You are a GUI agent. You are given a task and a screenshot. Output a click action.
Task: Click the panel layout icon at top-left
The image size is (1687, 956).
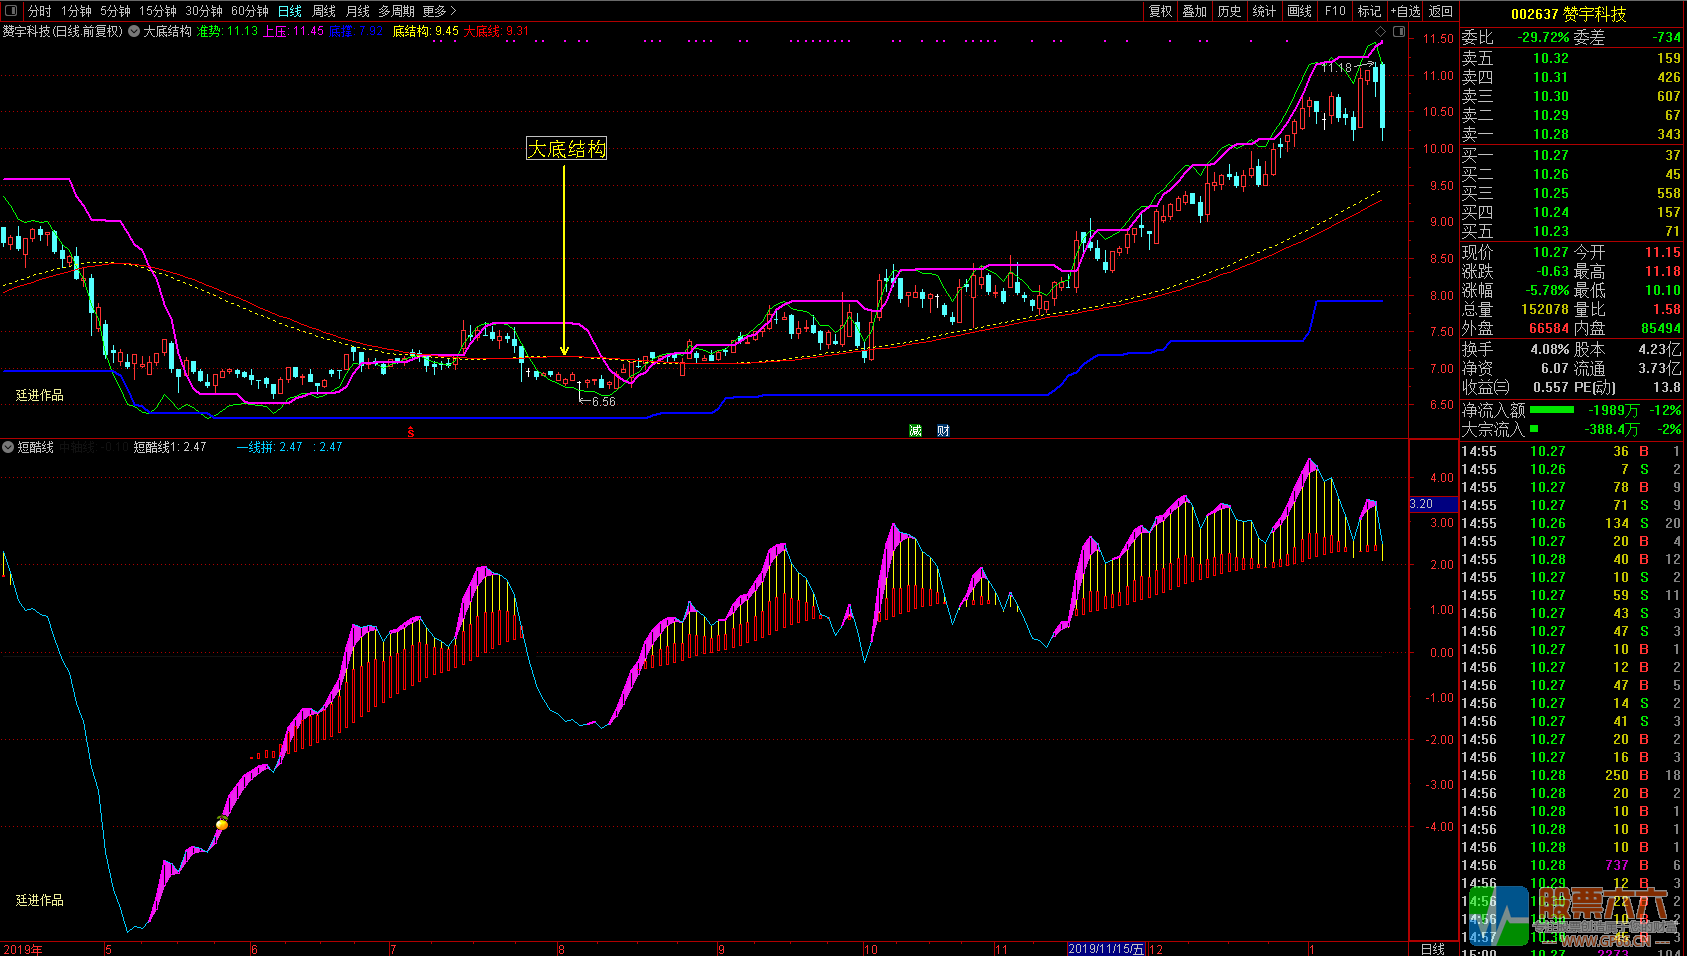12,11
